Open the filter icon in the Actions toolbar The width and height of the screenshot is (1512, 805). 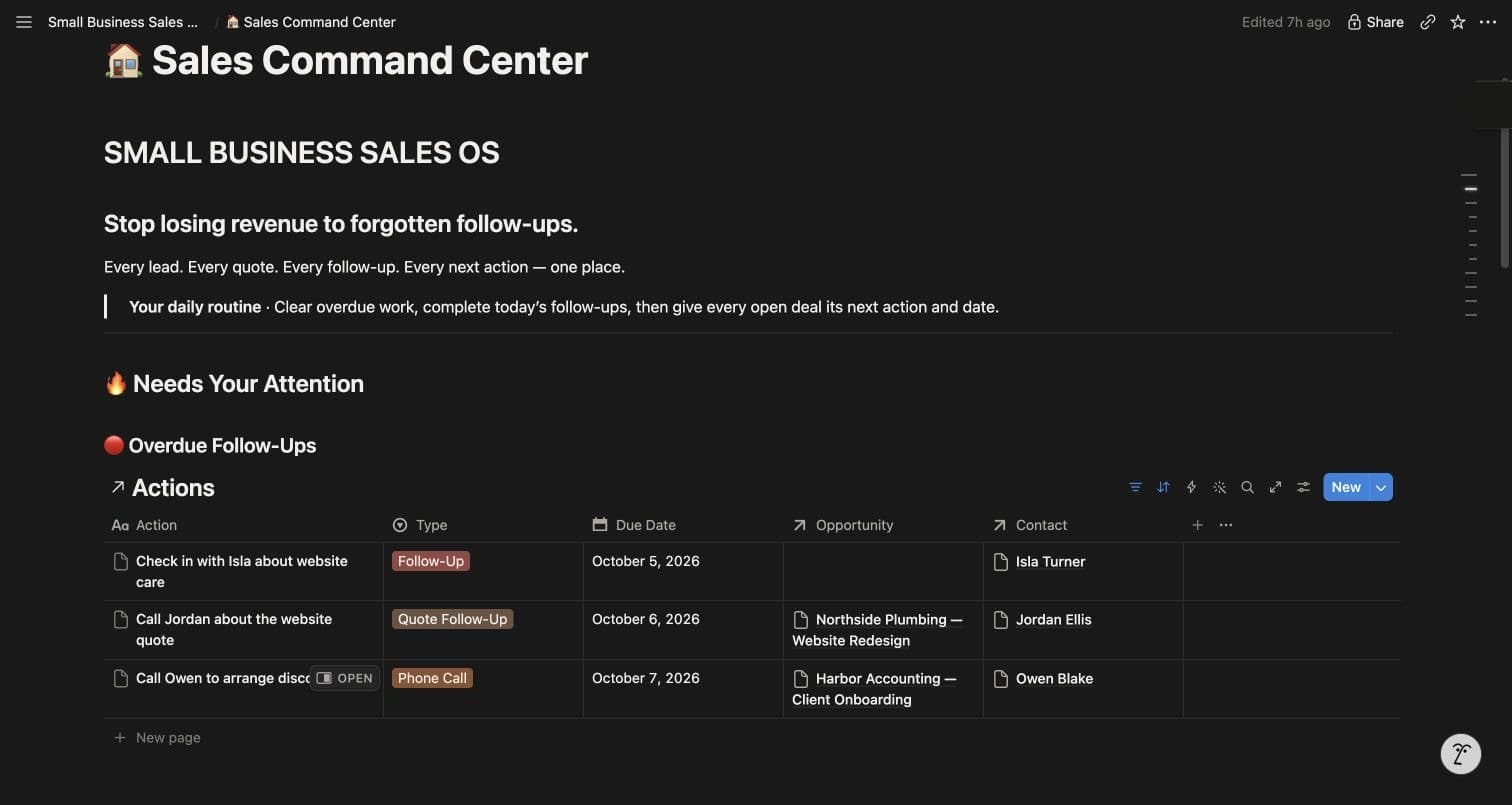pyautogui.click(x=1135, y=487)
